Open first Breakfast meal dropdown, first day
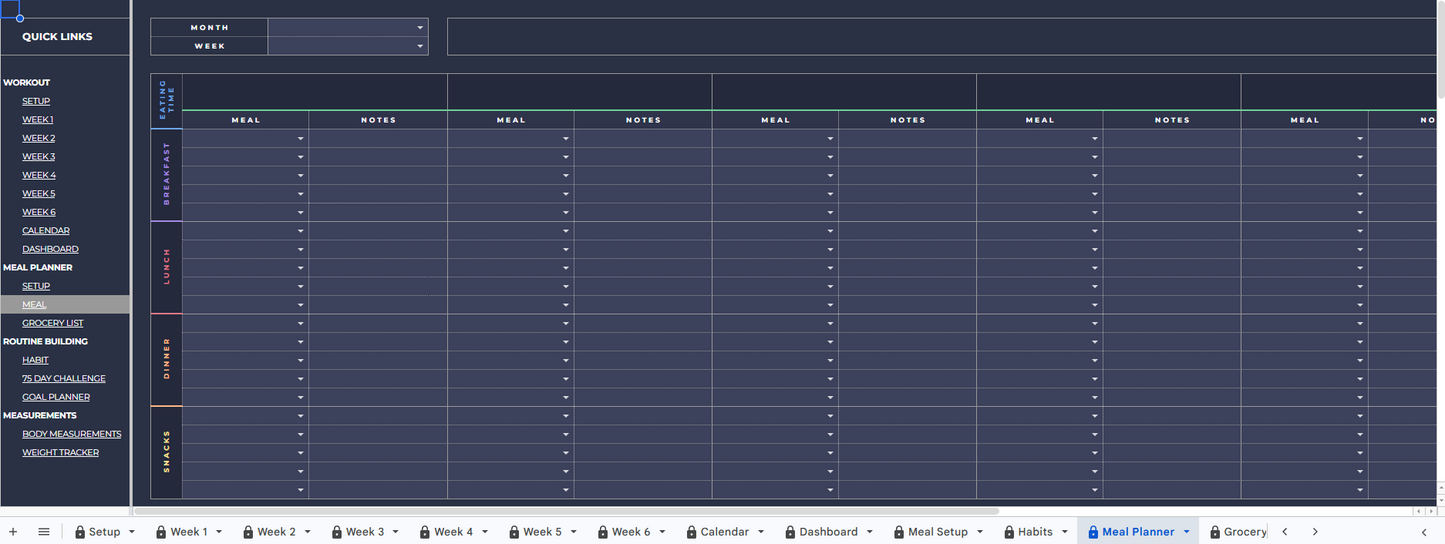The height and width of the screenshot is (544, 1445). (x=300, y=139)
